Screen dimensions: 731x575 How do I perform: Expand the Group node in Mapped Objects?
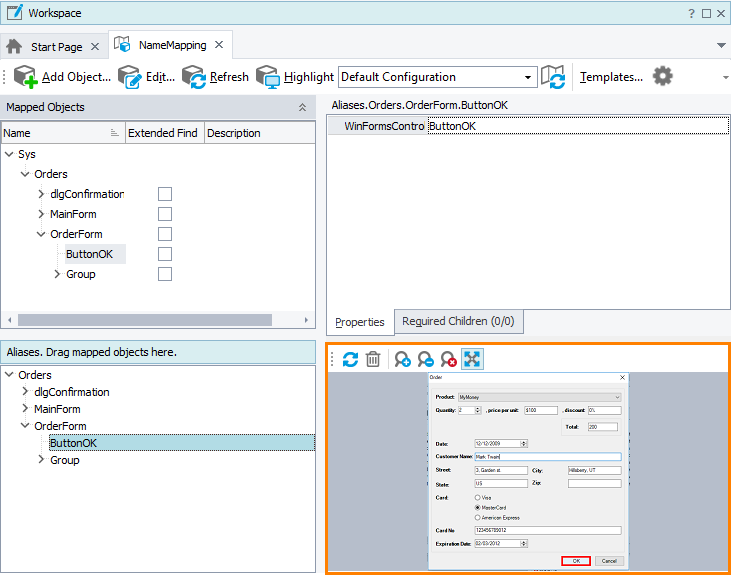pyautogui.click(x=57, y=274)
